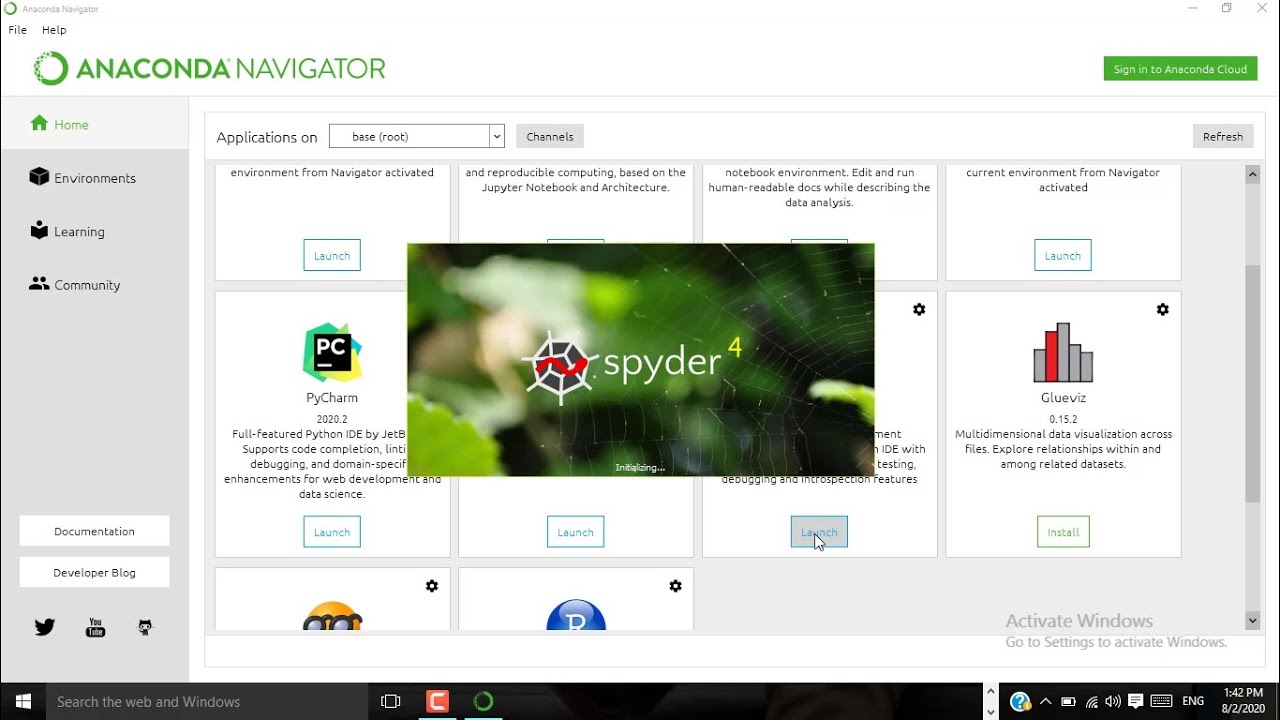Install Glueviz from its card
The width and height of the screenshot is (1280, 720).
pyautogui.click(x=1063, y=532)
